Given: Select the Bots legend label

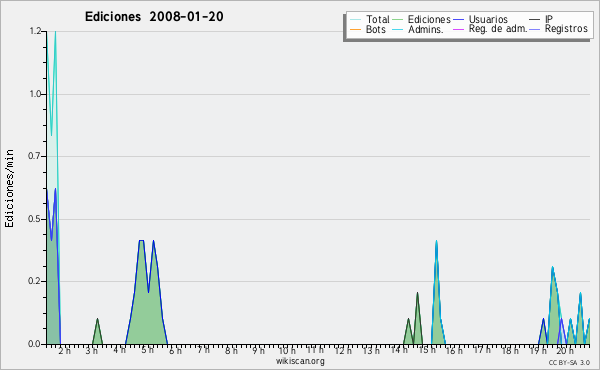Looking at the screenshot, I should (x=375, y=29).
